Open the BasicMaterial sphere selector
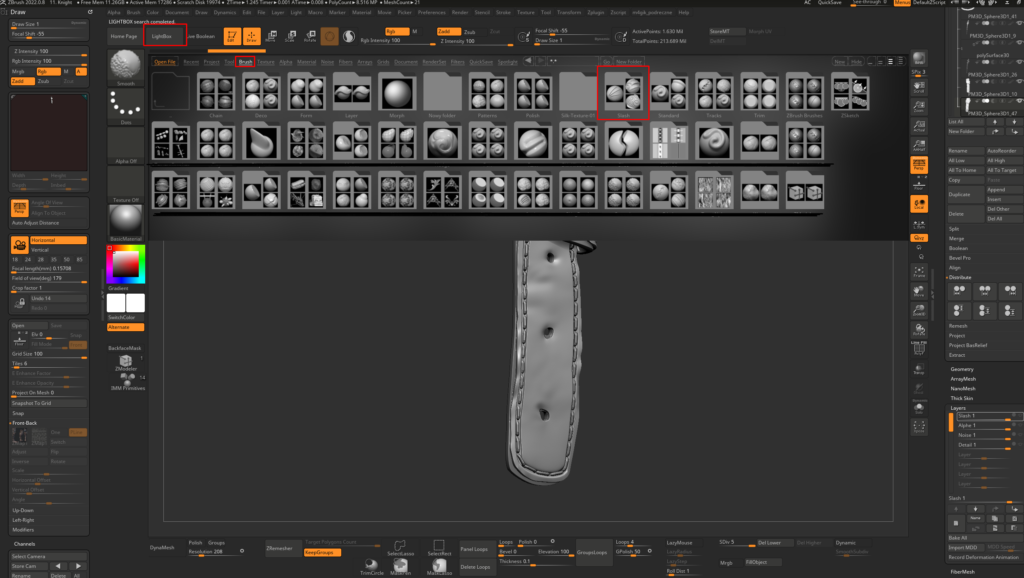The height and width of the screenshot is (578, 1024). pyautogui.click(x=125, y=222)
